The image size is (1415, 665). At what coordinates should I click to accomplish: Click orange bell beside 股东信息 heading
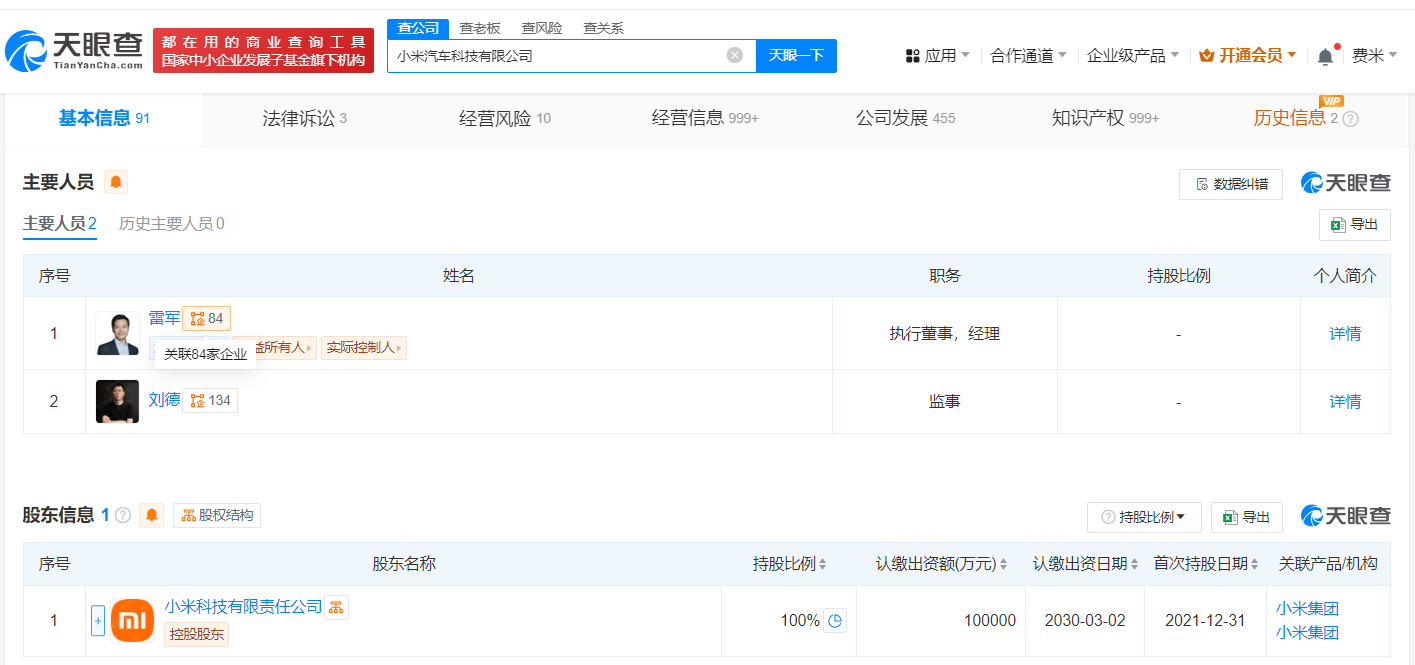coord(152,515)
